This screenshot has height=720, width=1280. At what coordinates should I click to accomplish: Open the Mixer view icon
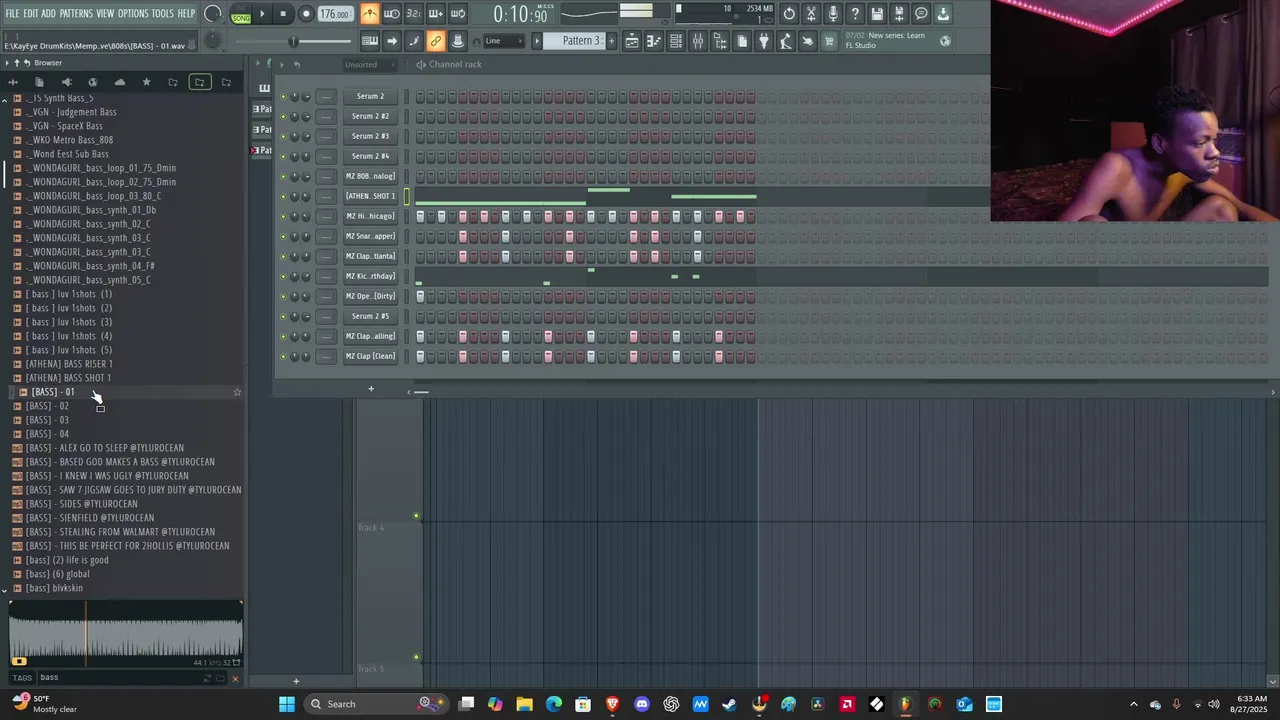[x=698, y=41]
